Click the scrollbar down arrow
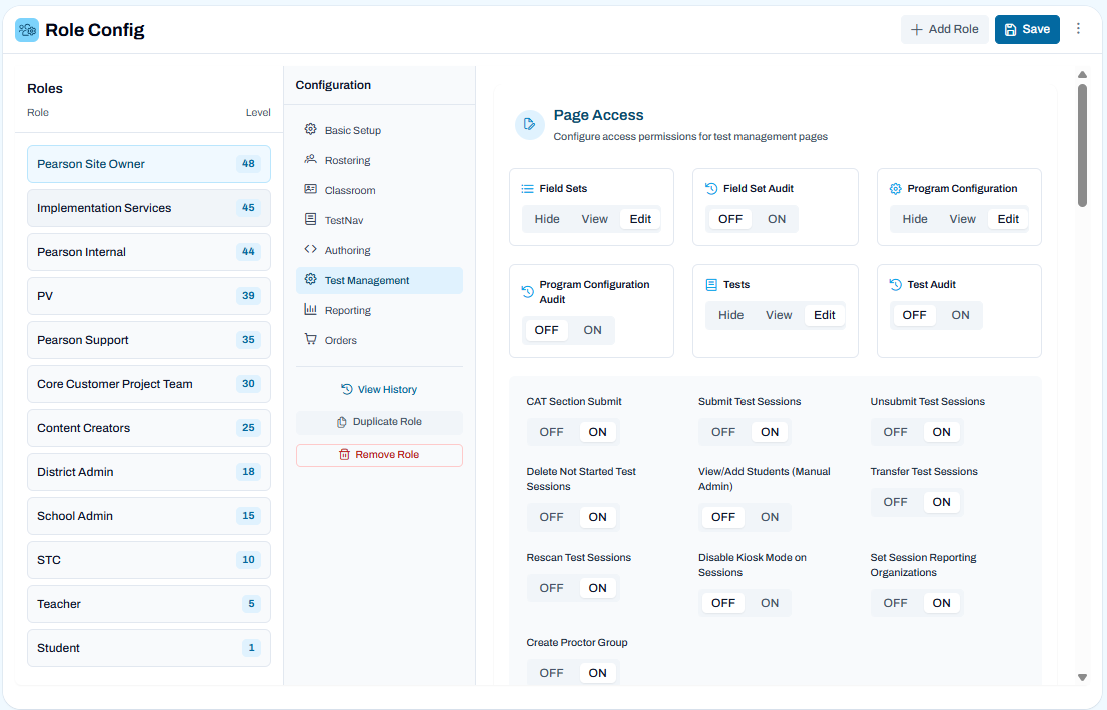Screen dimensions: 1107x710 coord(1082,678)
